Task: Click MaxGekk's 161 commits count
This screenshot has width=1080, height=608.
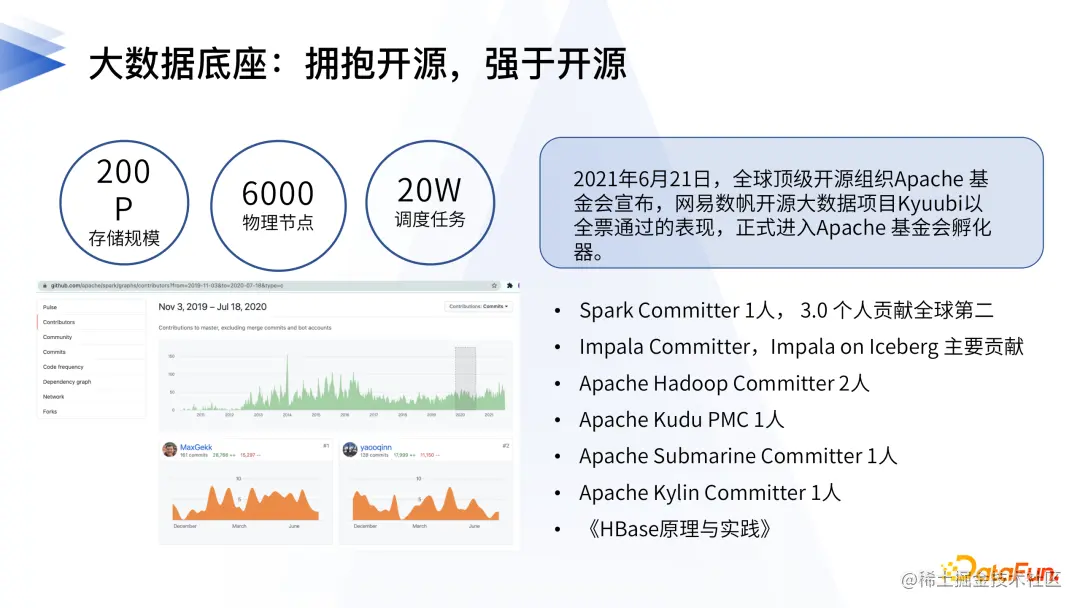Action: click(194, 455)
